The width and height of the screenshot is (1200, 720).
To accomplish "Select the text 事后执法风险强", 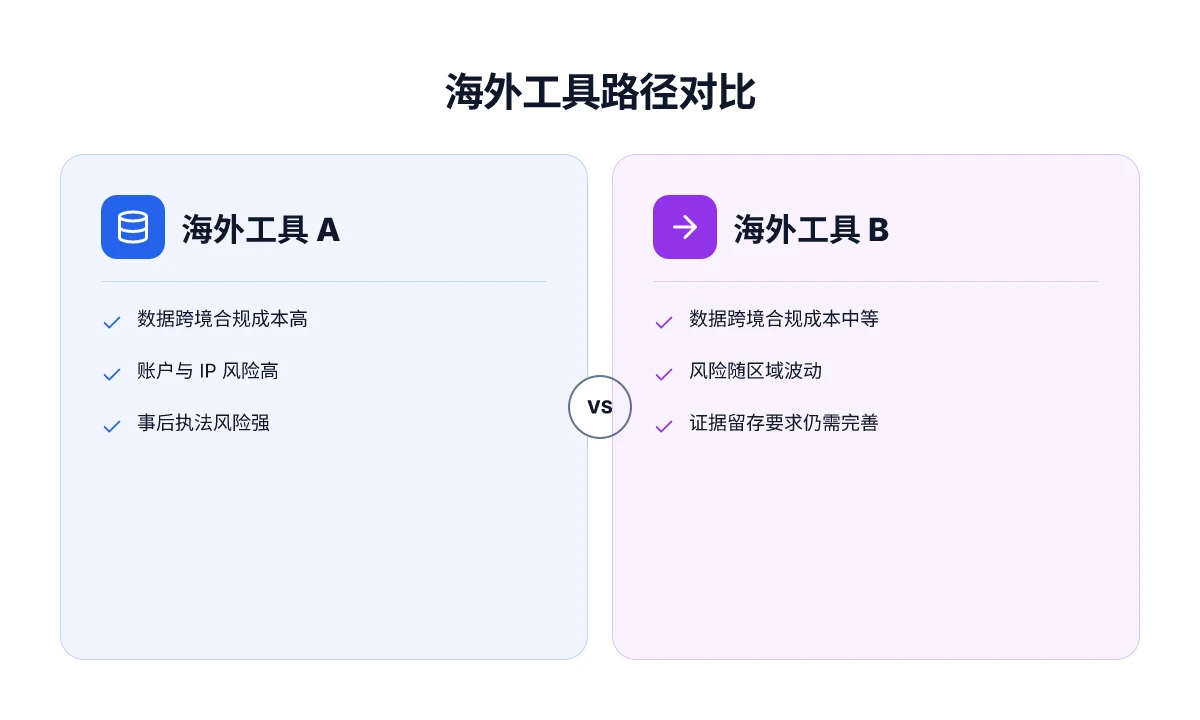I will tap(204, 423).
